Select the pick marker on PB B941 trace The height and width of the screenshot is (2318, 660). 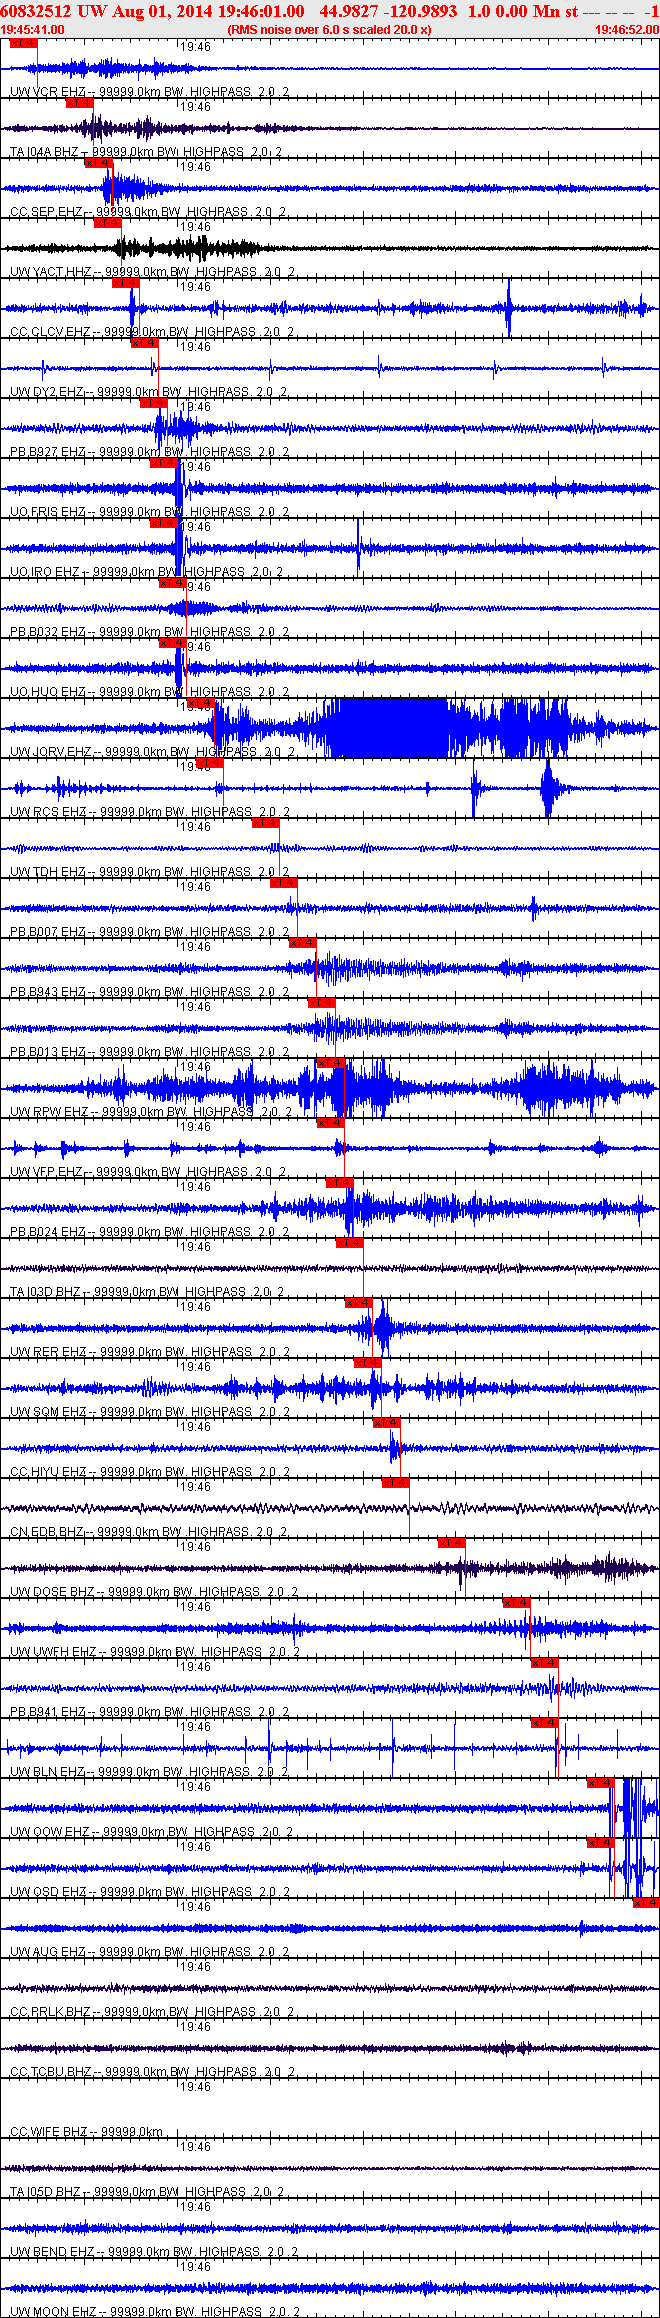coord(544,1663)
